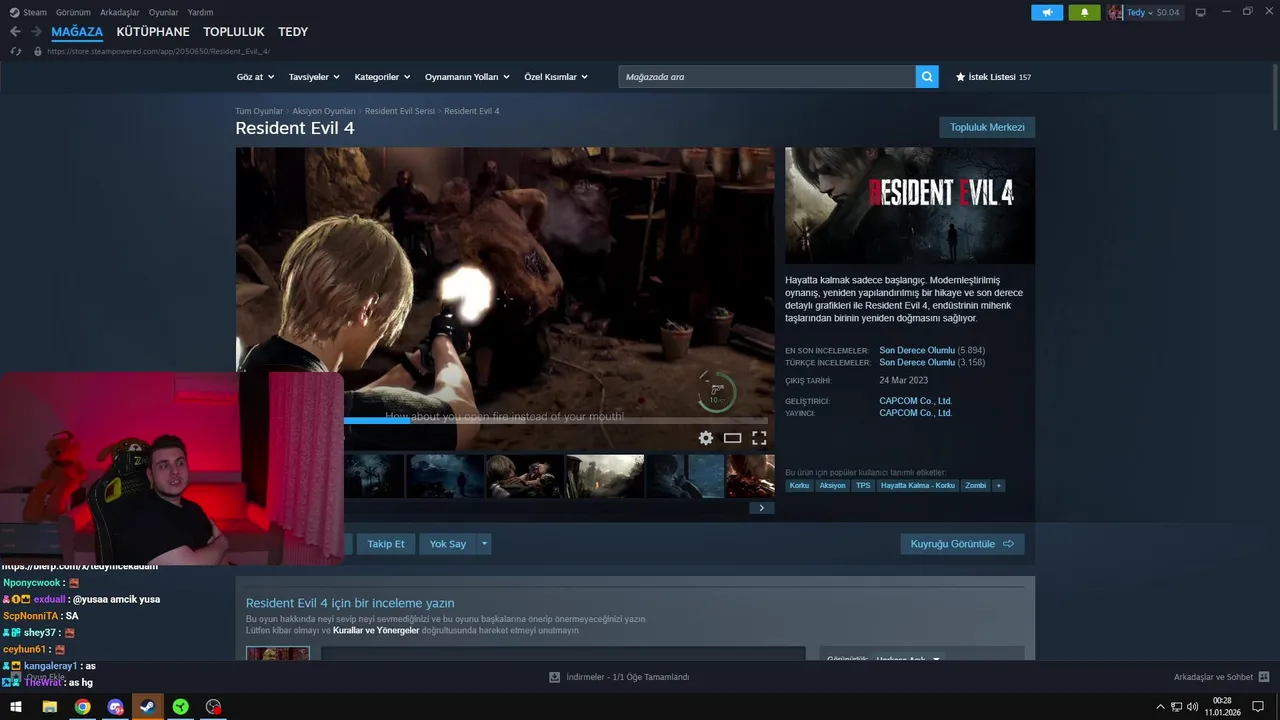The width and height of the screenshot is (1280, 720).
Task: Click the store search magnifier button
Action: pos(927,77)
